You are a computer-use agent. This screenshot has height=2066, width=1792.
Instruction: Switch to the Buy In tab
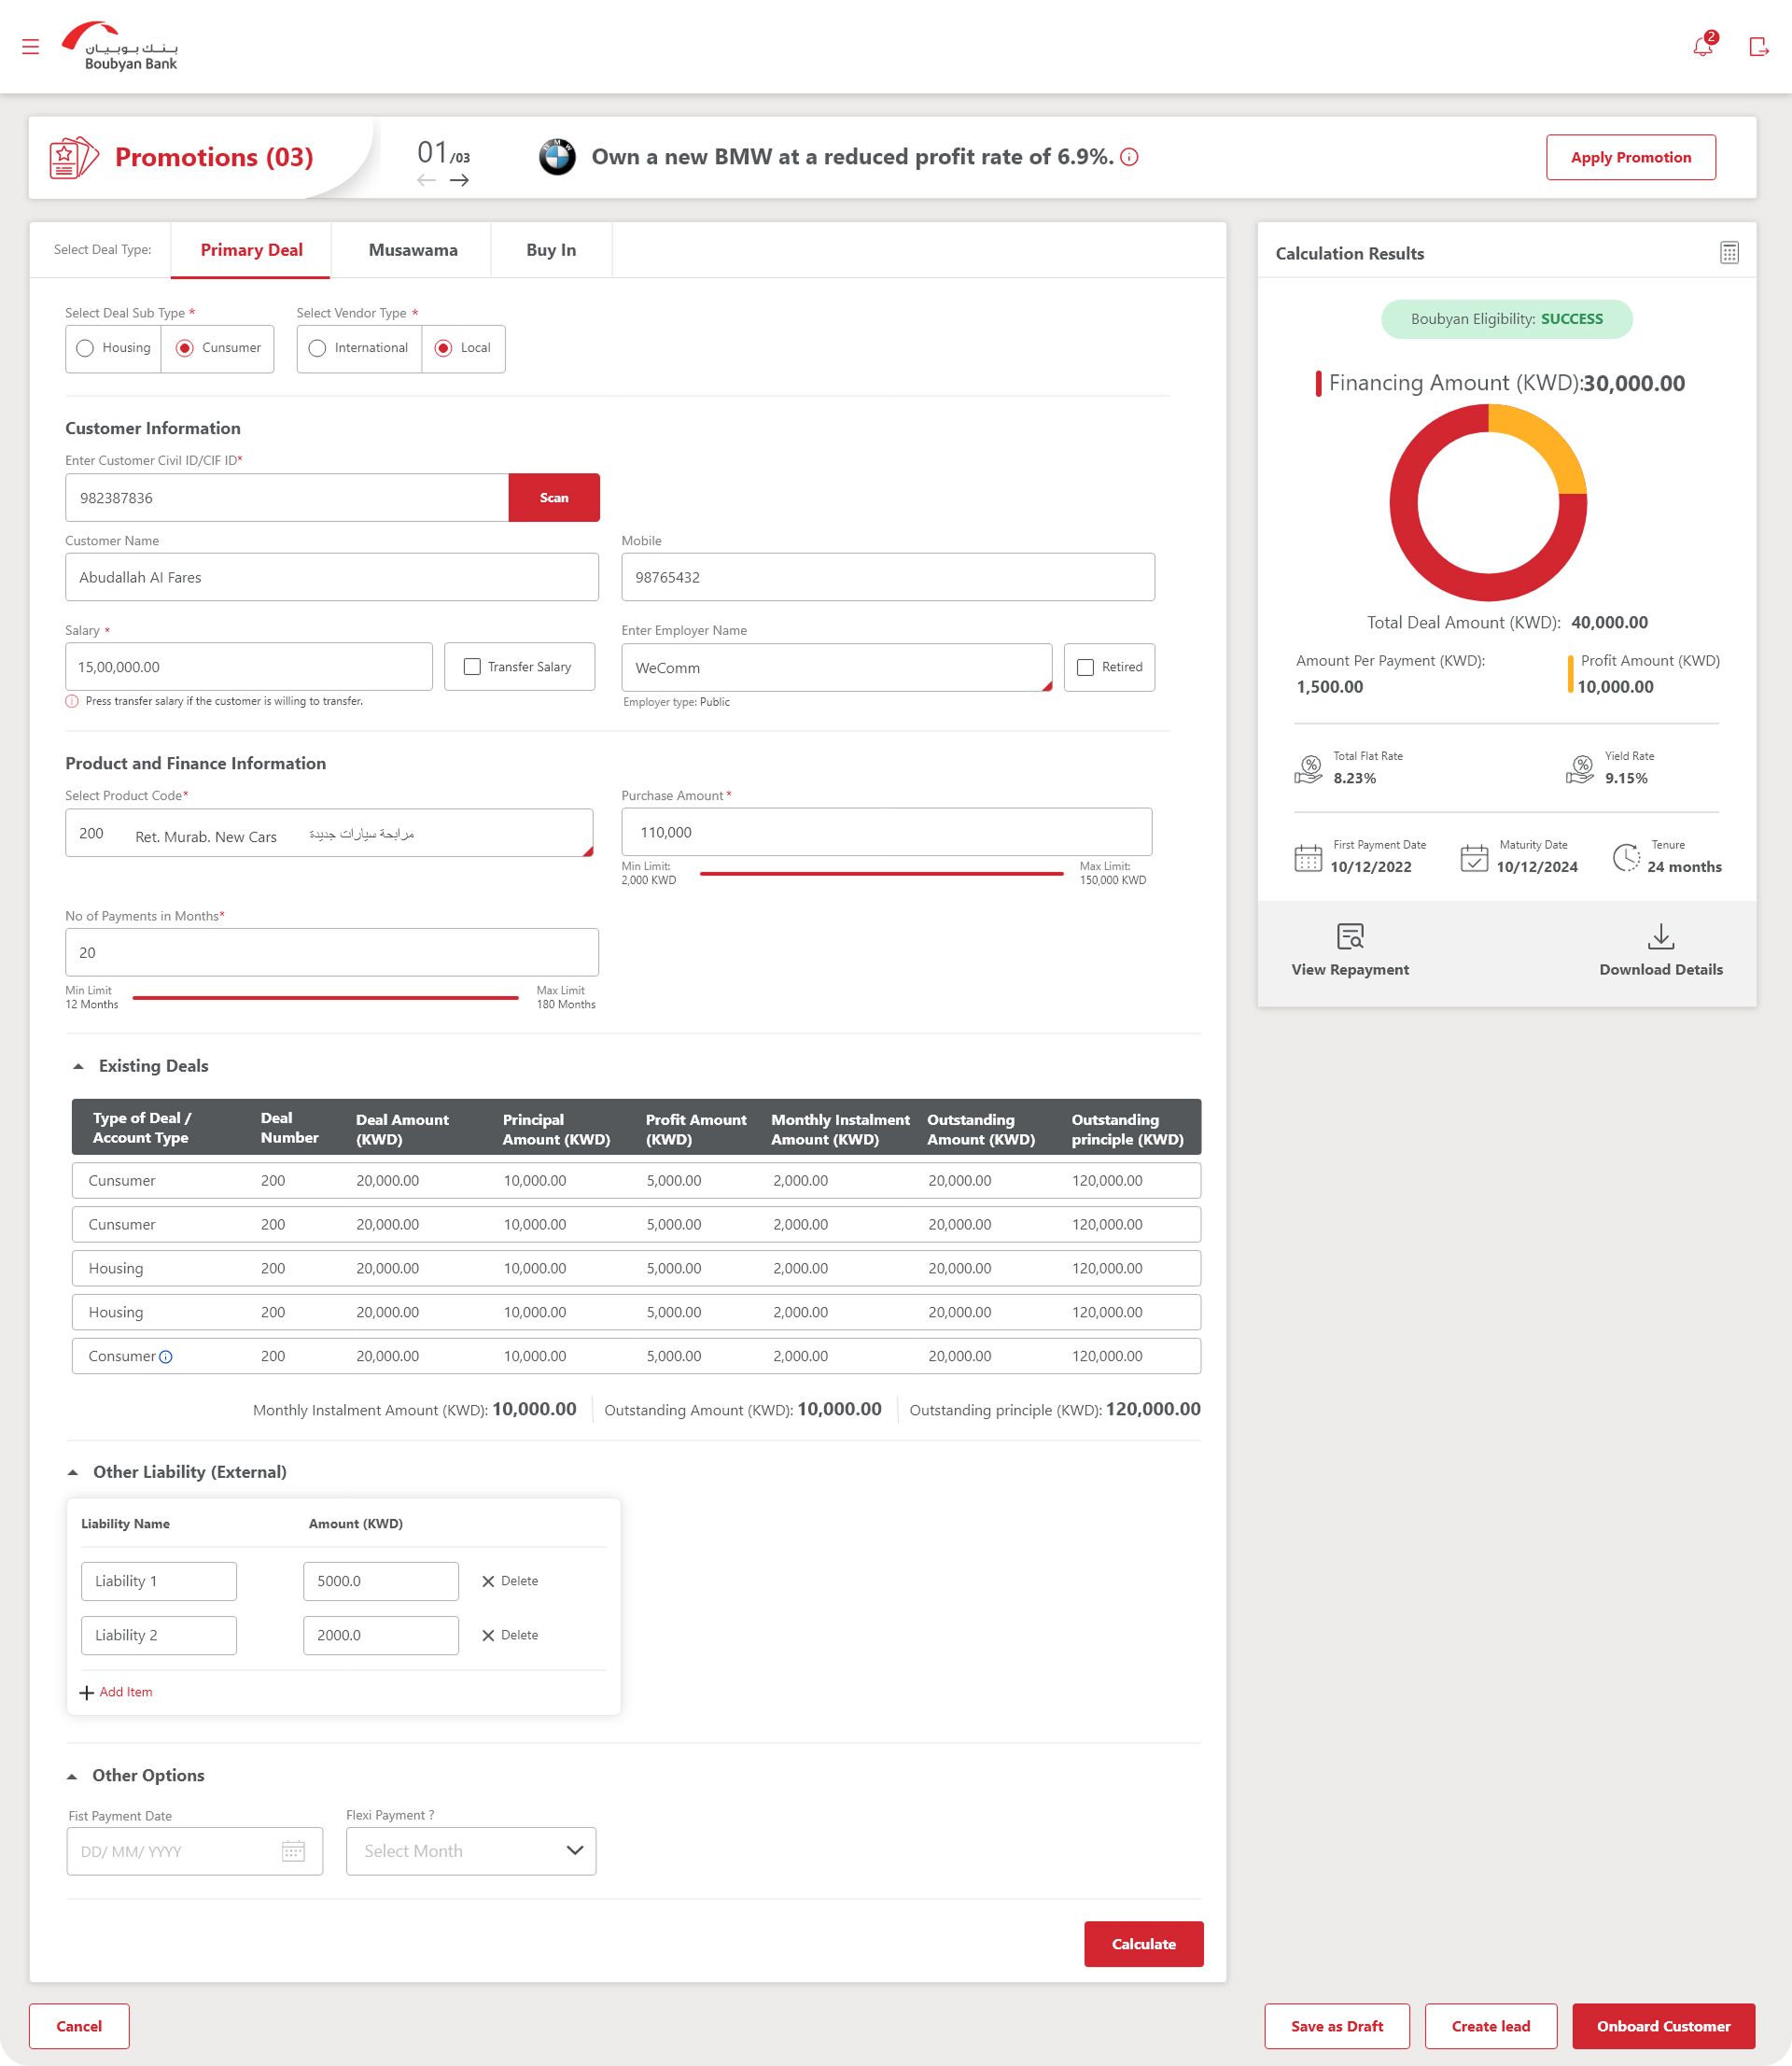point(551,250)
